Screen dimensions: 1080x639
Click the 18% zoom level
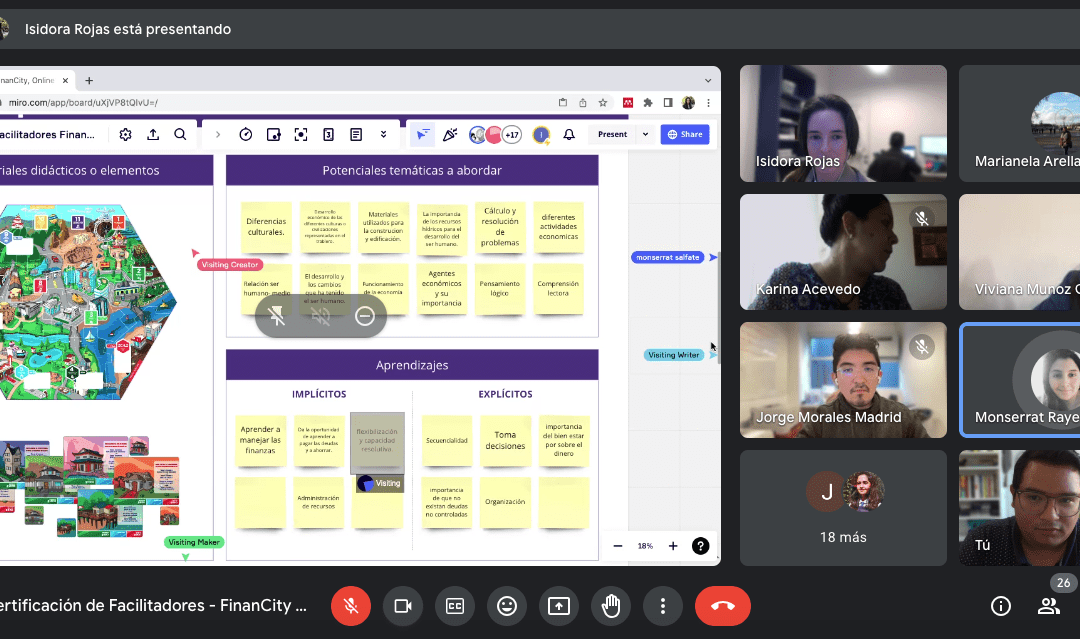click(645, 546)
